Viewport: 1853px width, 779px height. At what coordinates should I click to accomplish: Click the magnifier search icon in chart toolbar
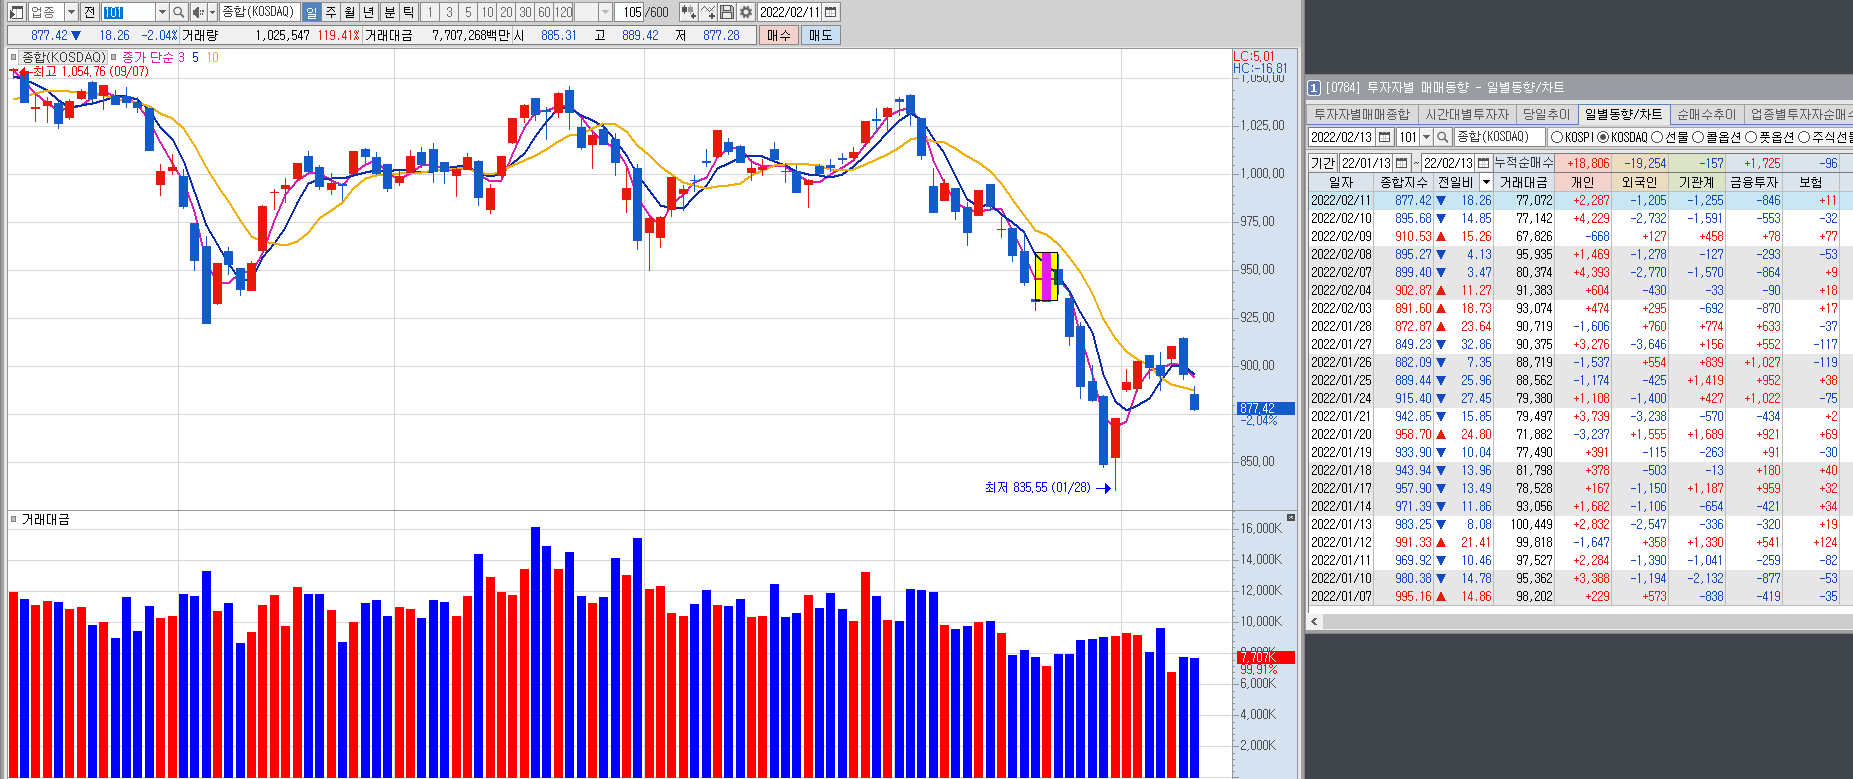(178, 12)
